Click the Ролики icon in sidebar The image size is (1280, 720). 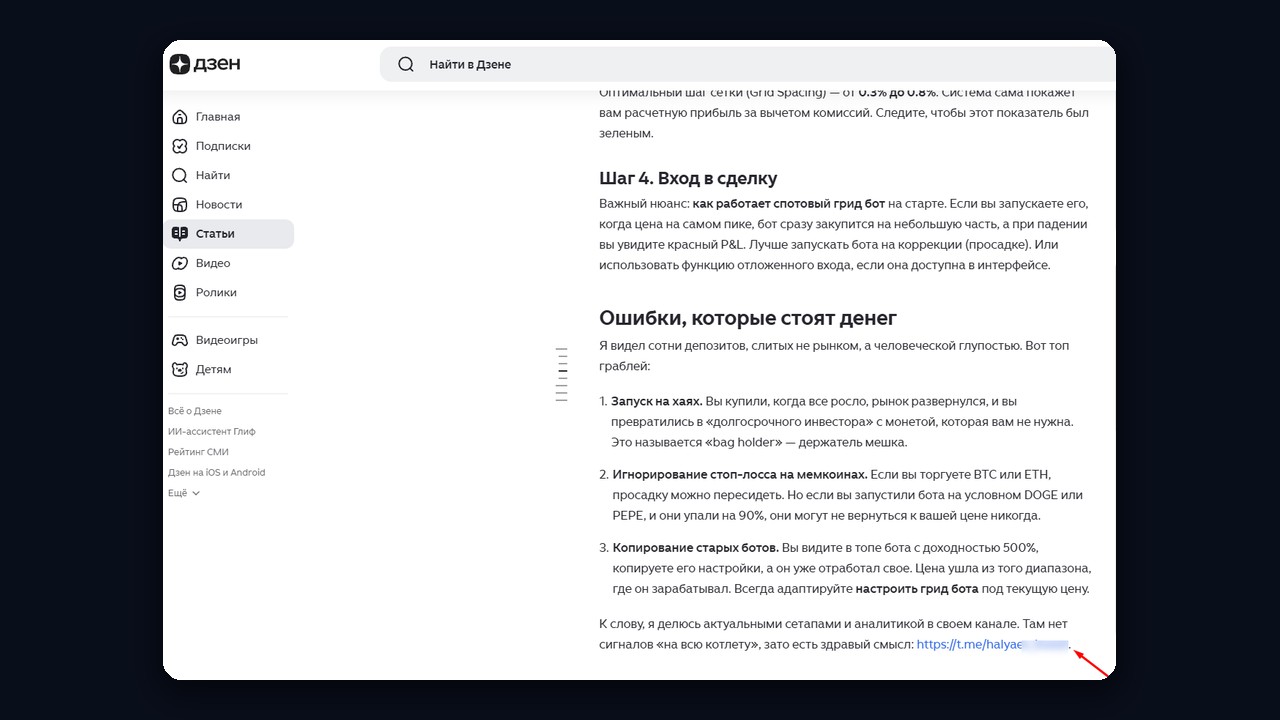click(180, 292)
